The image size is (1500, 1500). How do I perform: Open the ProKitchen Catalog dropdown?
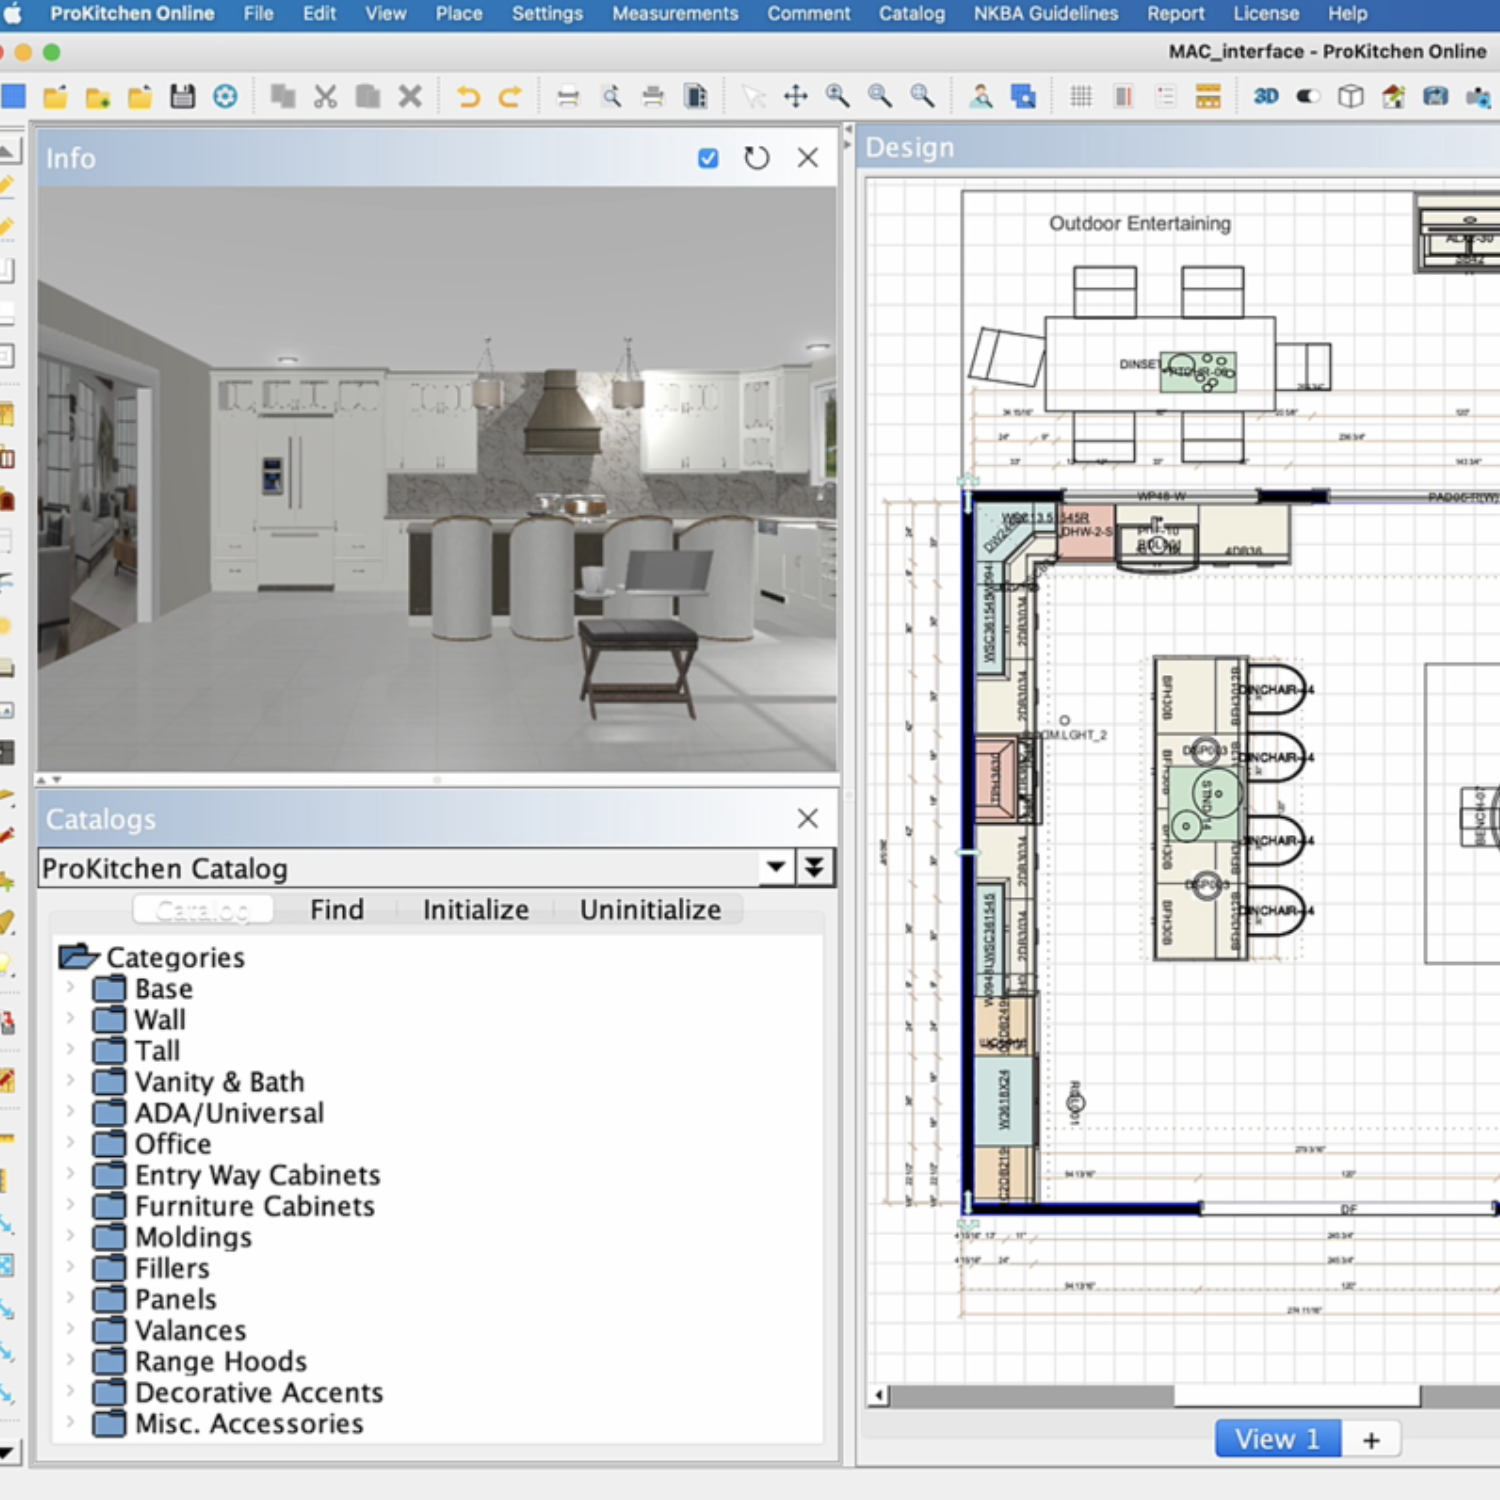point(776,868)
